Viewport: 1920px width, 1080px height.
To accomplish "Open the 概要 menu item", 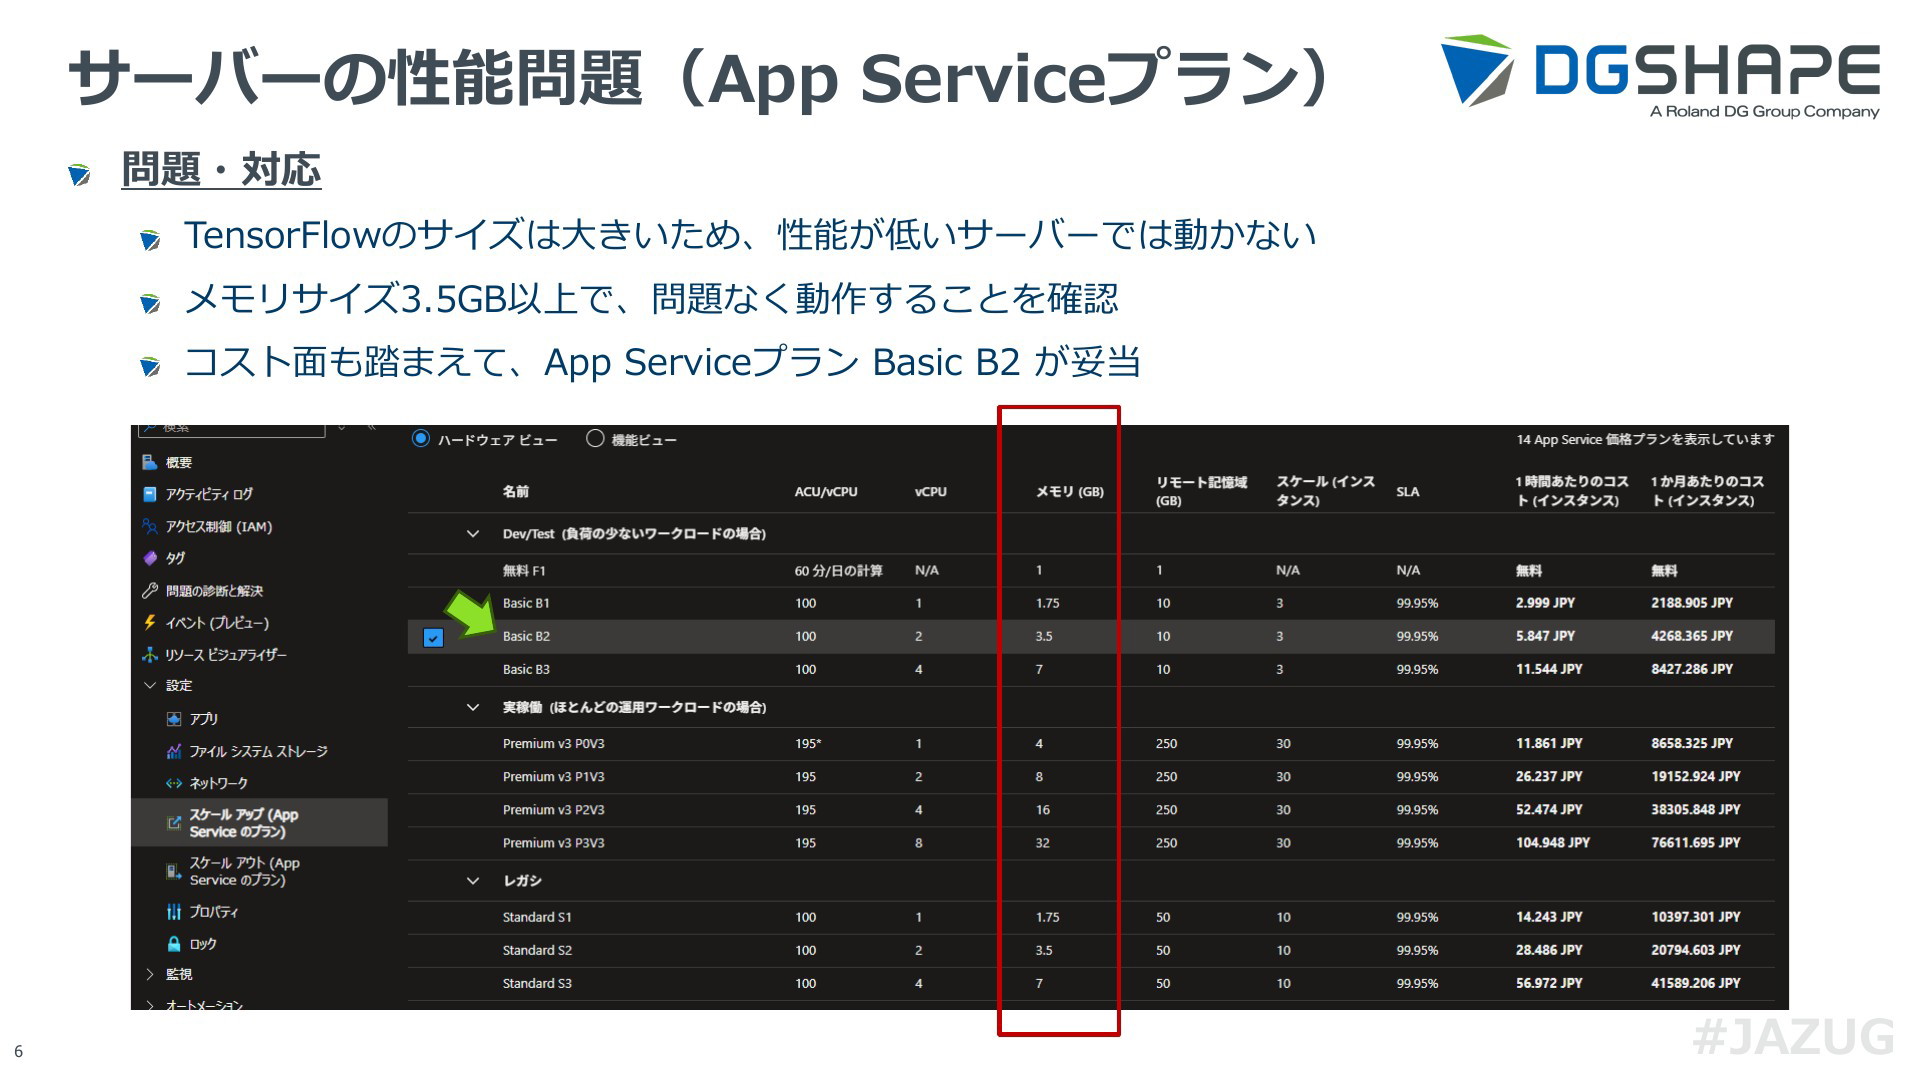I will pyautogui.click(x=179, y=462).
